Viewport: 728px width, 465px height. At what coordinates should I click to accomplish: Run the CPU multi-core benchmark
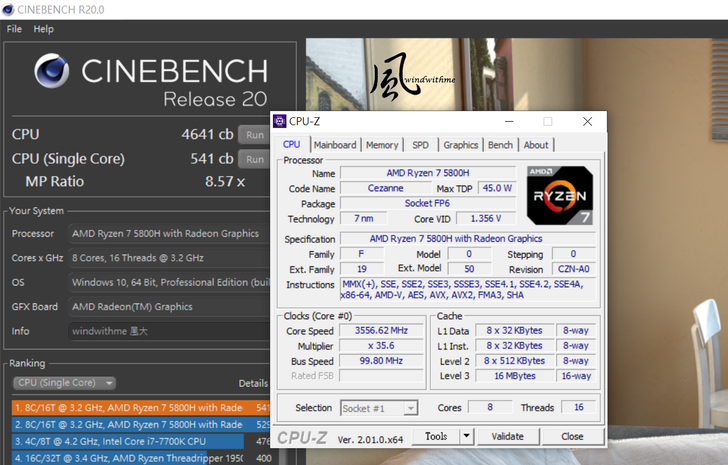pos(254,134)
